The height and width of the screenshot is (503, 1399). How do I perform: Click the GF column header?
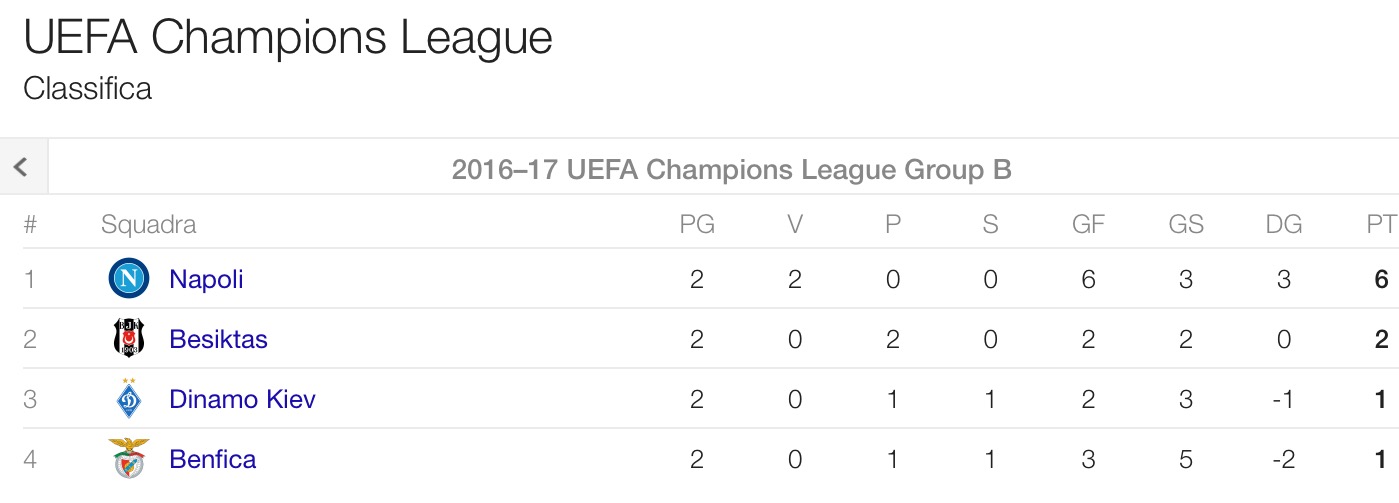click(x=1088, y=225)
